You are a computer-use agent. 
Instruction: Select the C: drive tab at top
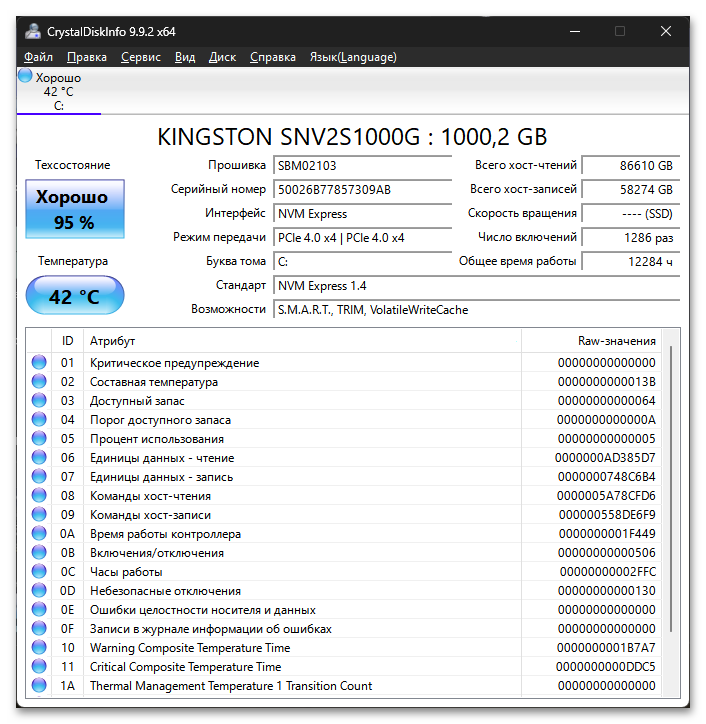click(59, 91)
